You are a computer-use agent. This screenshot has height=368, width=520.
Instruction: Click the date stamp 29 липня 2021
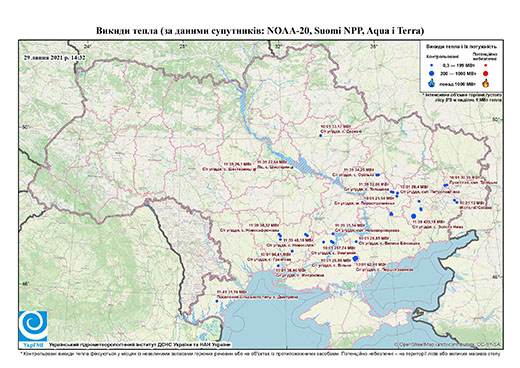point(54,57)
